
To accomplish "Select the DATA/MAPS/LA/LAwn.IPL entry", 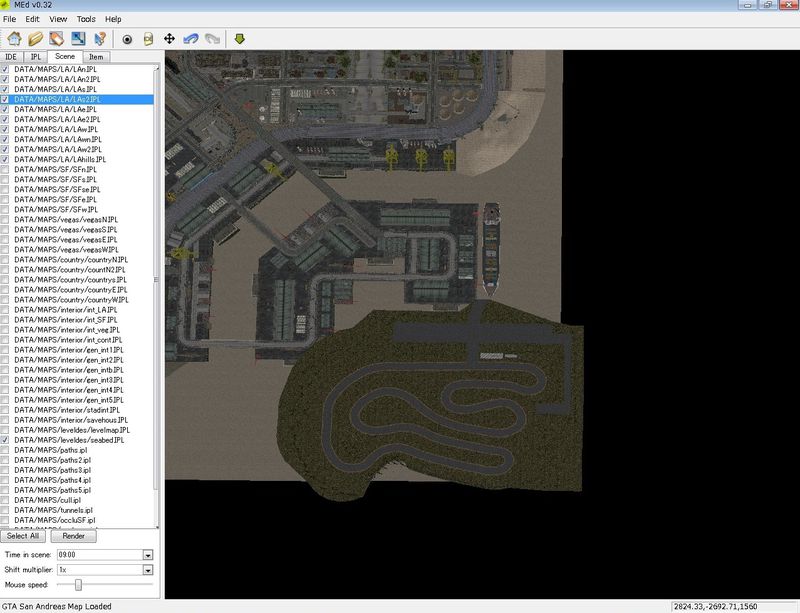I will pyautogui.click(x=58, y=139).
